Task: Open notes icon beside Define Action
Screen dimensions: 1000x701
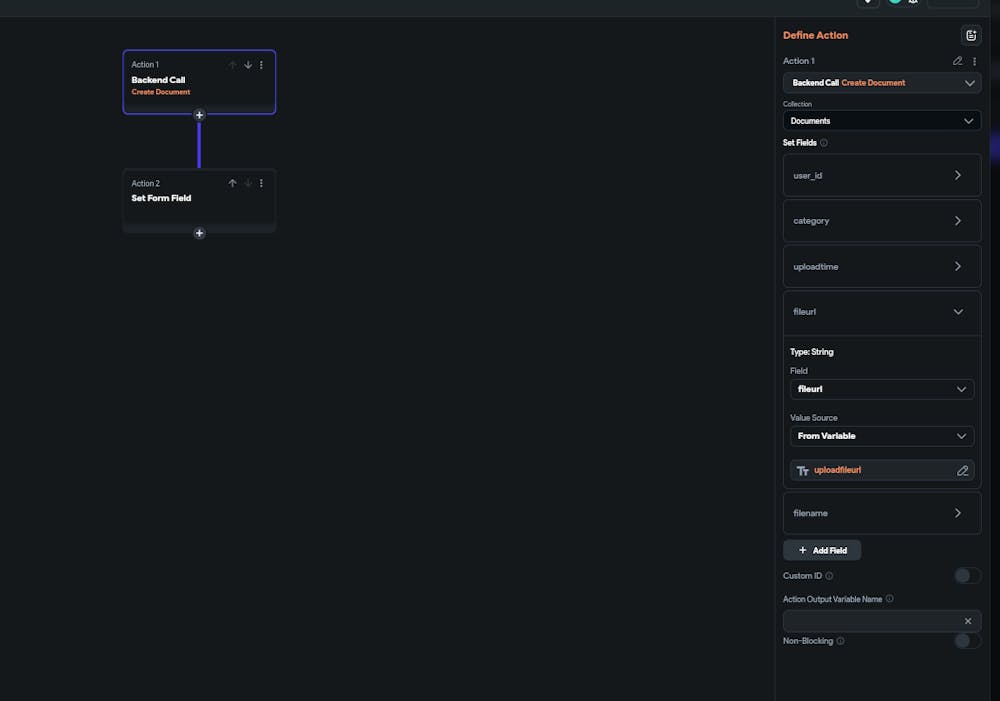Action: click(x=971, y=36)
